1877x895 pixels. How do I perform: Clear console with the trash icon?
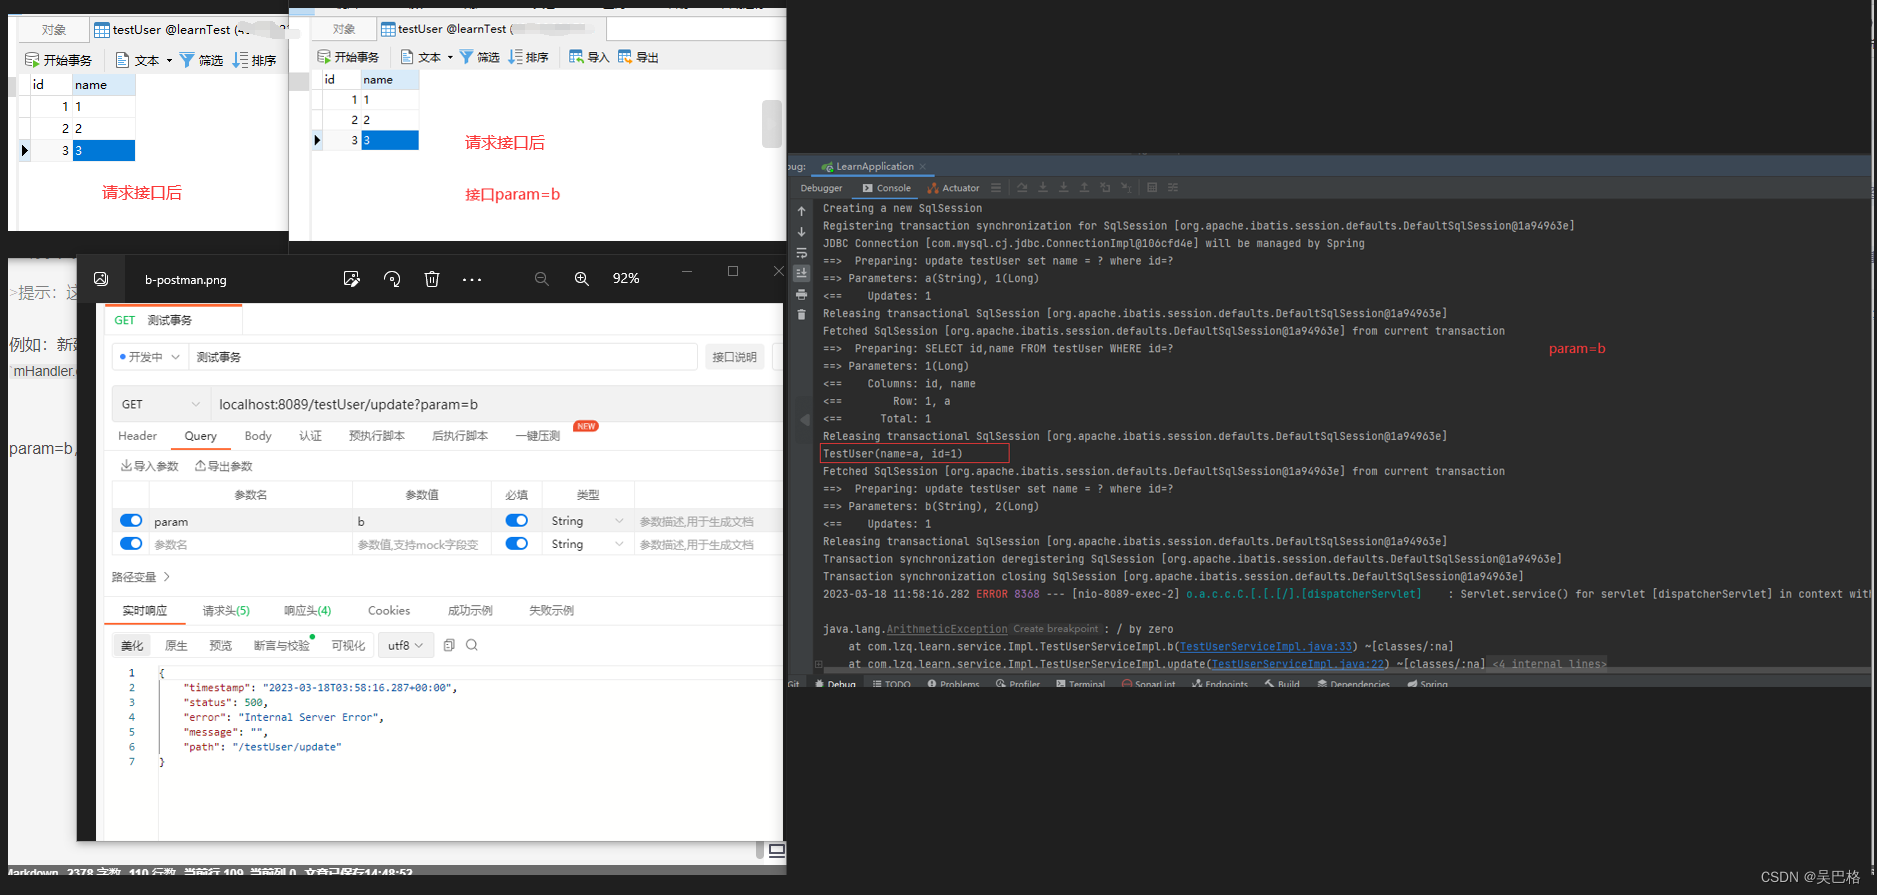click(801, 314)
